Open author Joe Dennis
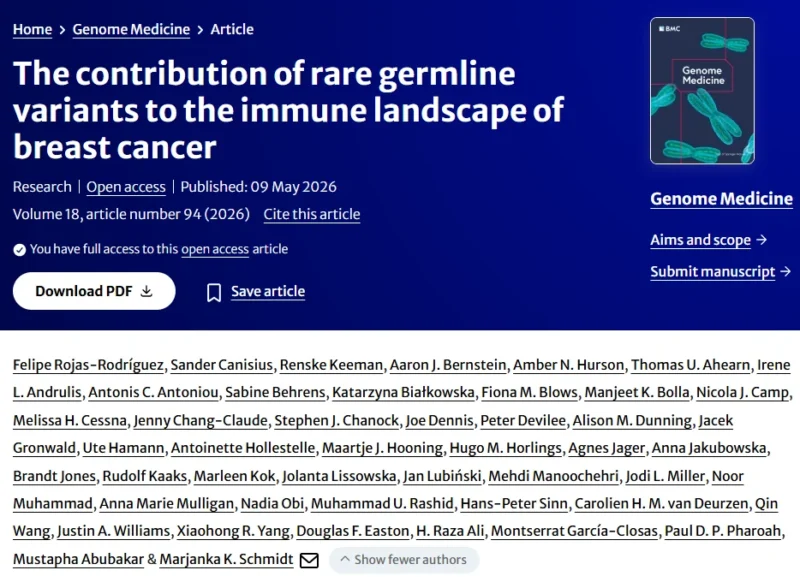The image size is (800, 582). point(440,421)
